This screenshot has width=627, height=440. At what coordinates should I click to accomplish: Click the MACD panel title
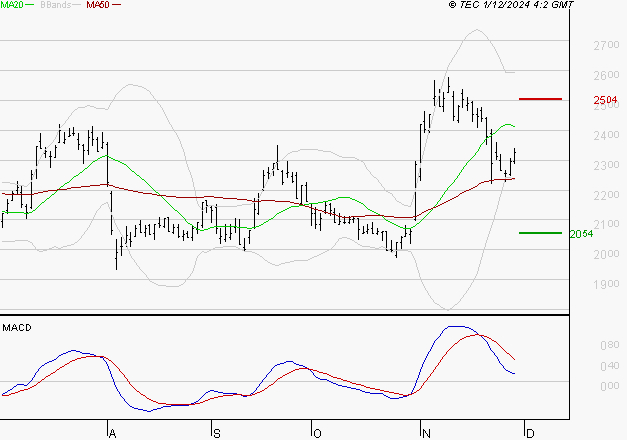[16, 327]
